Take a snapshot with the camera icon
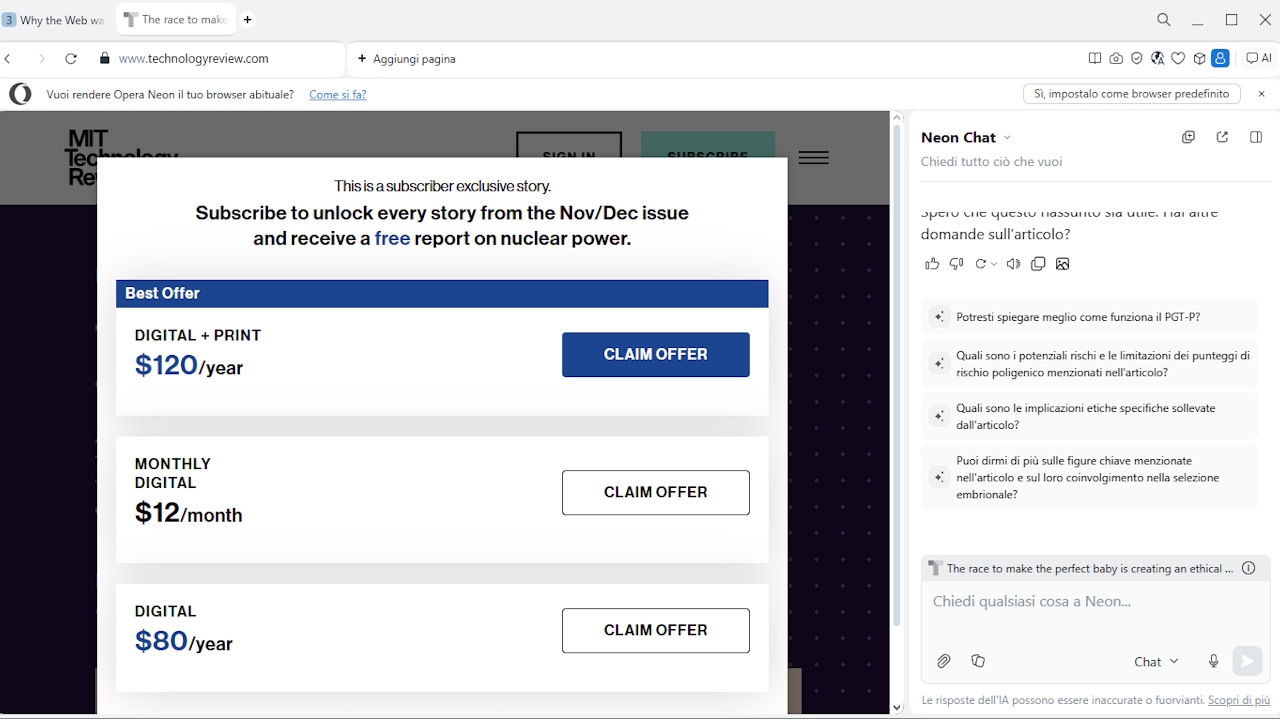 pyautogui.click(x=1116, y=58)
